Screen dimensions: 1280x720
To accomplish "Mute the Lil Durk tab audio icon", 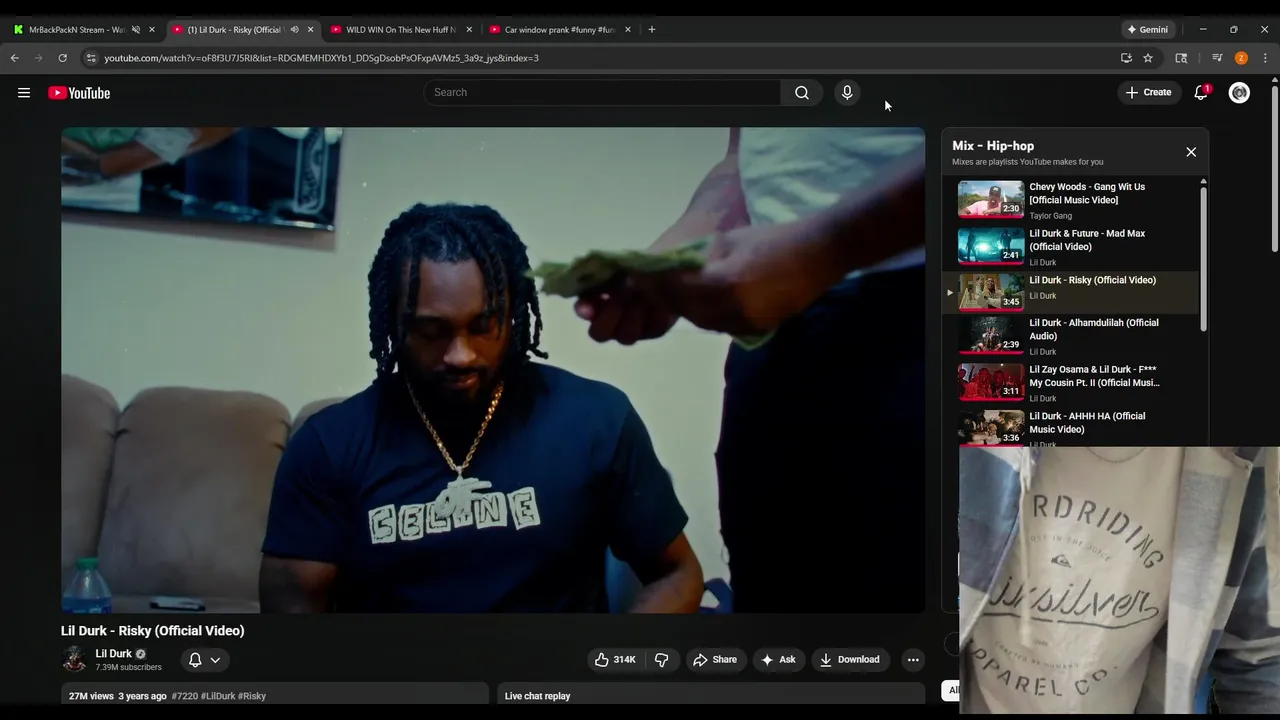I will (x=294, y=30).
